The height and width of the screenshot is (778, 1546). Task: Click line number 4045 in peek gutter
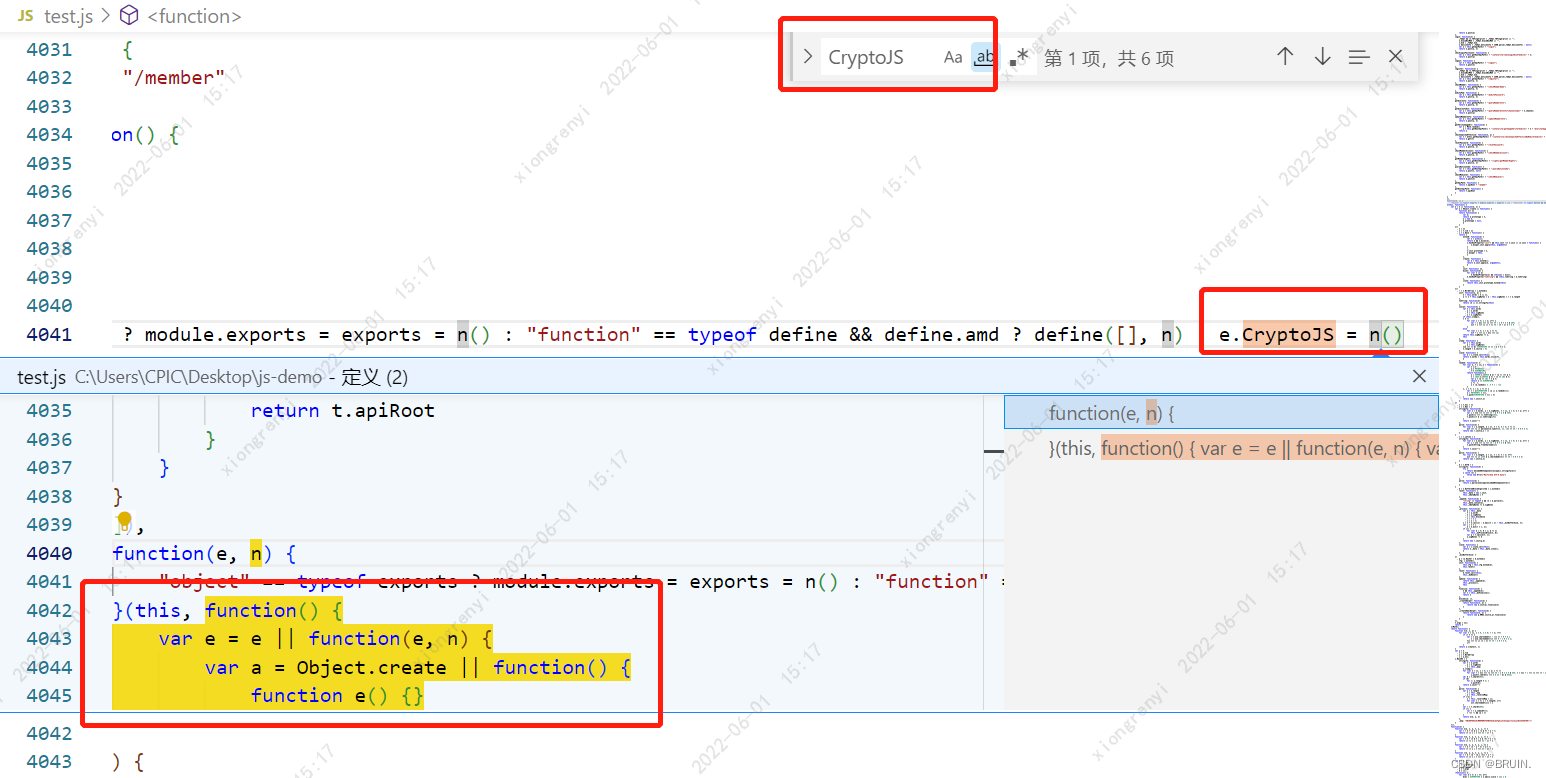[49, 695]
